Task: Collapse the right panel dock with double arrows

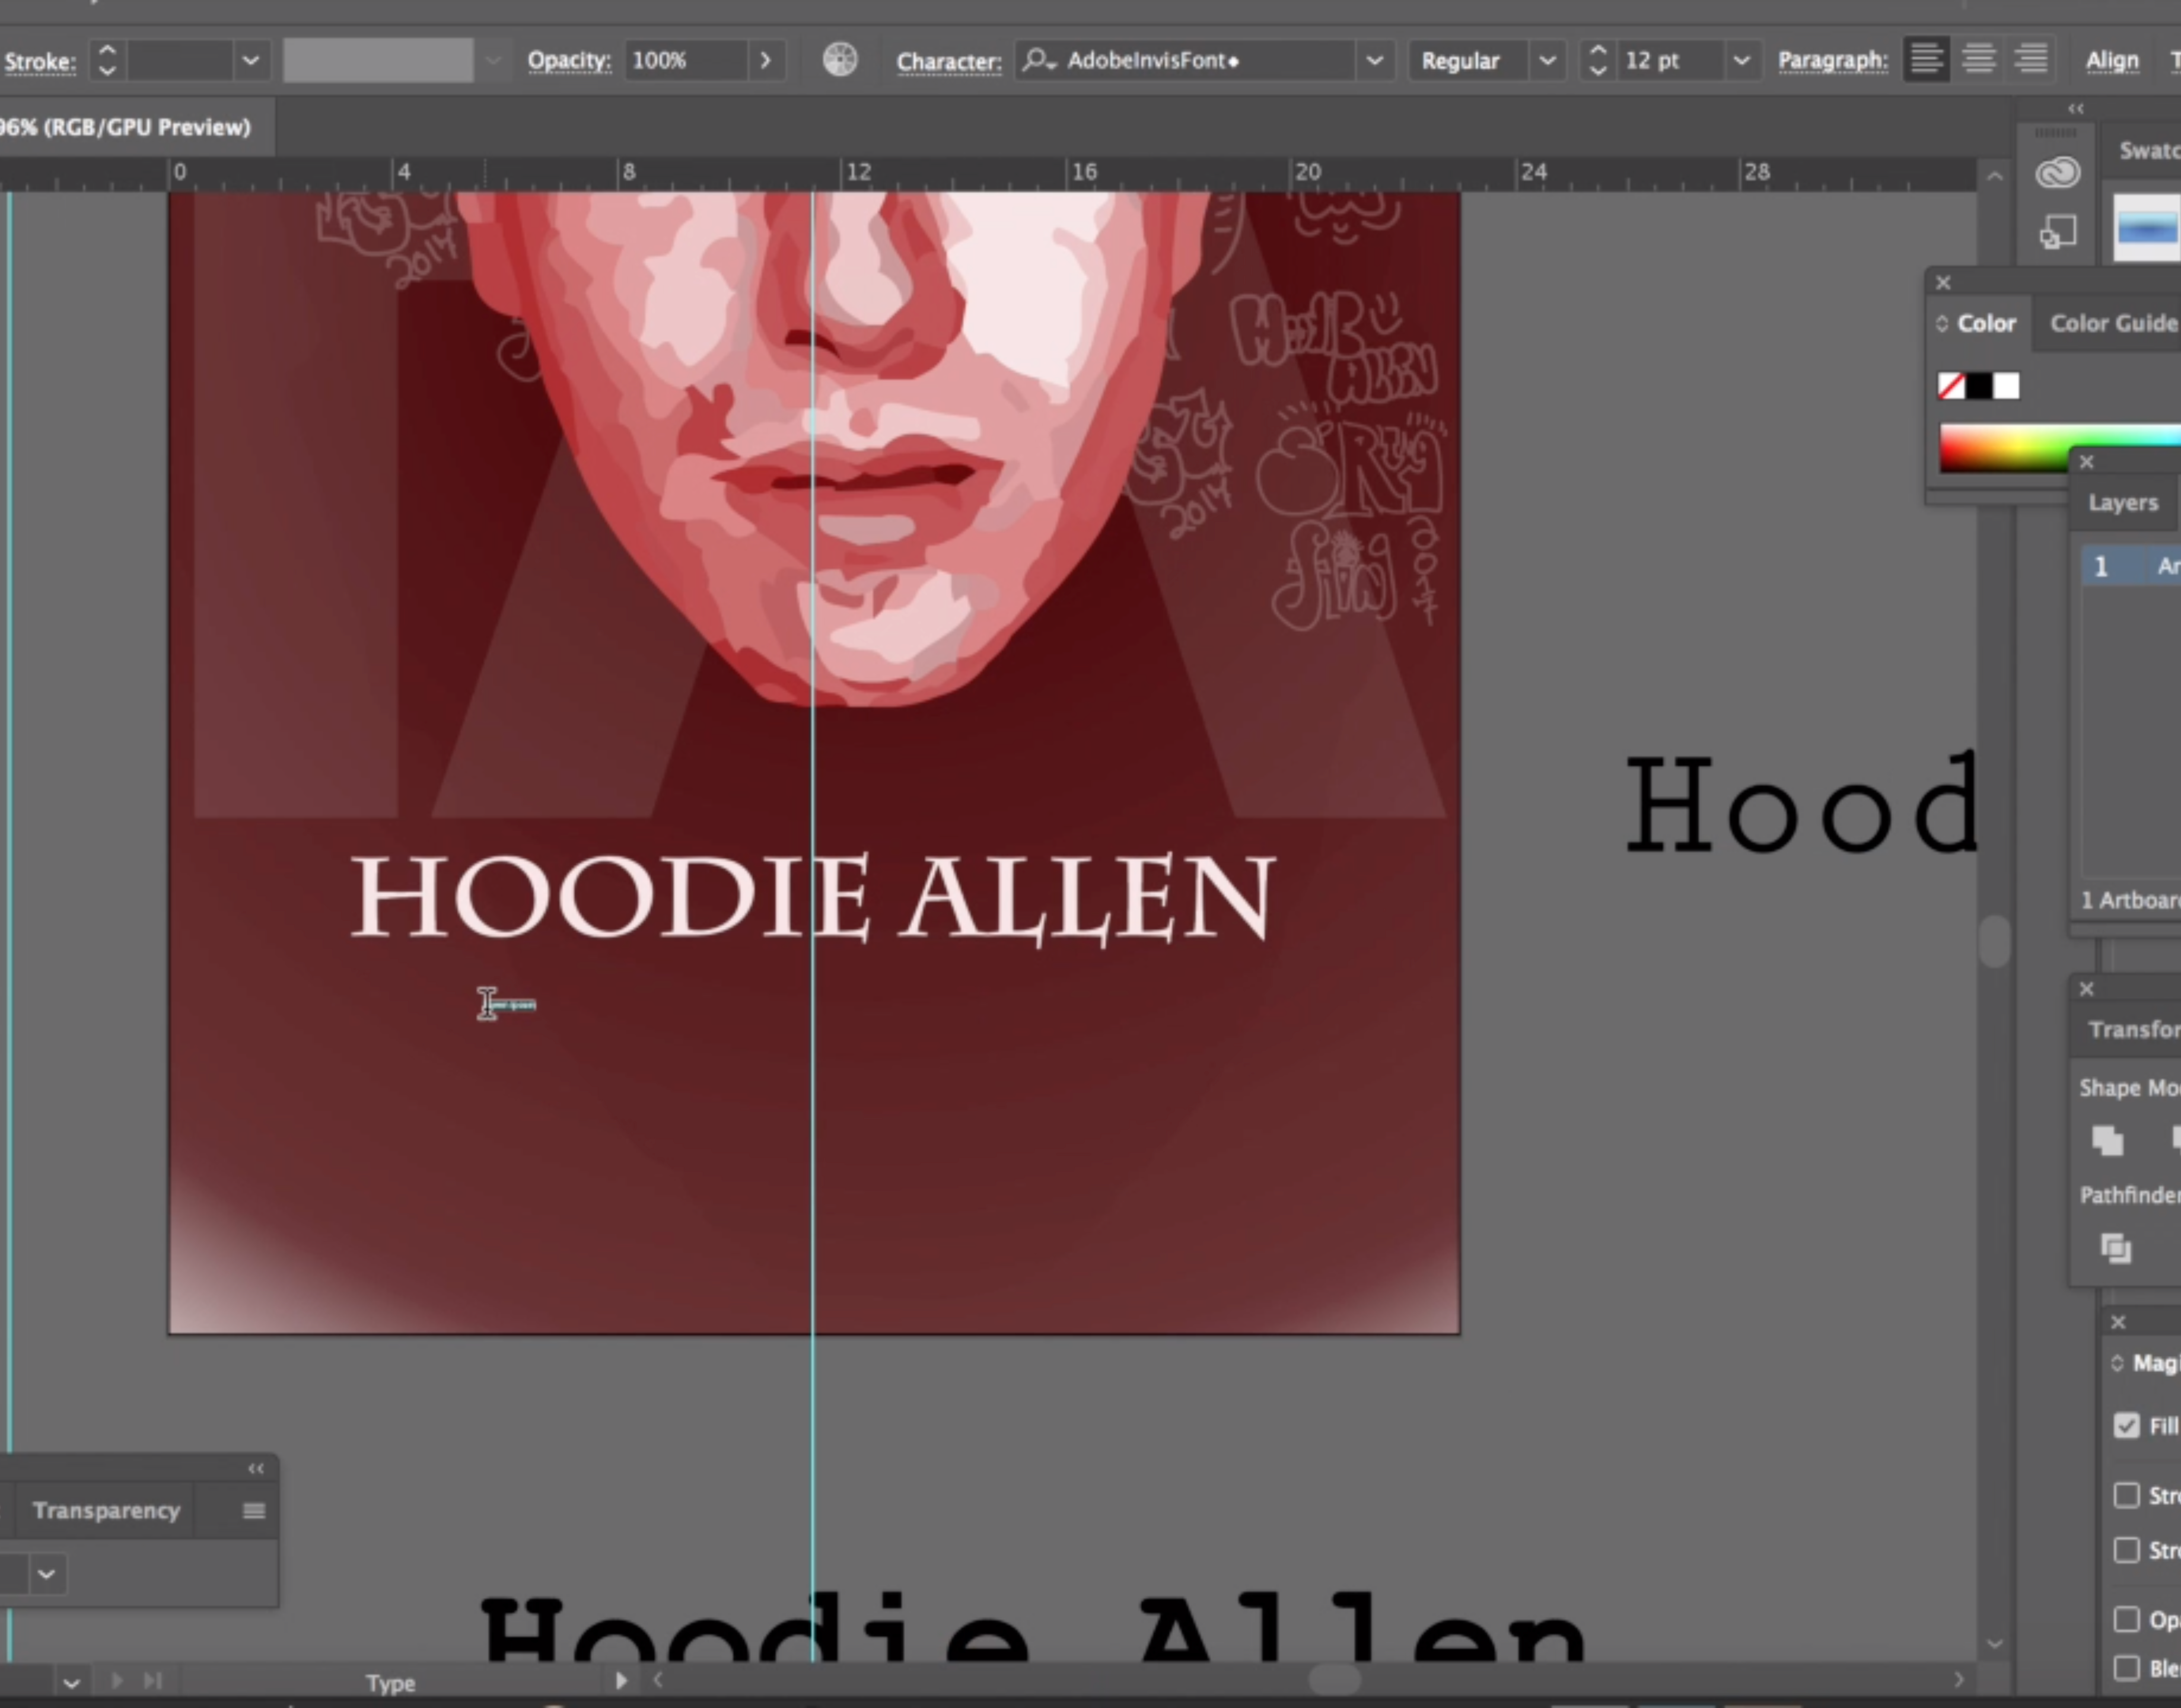Action: (x=2076, y=108)
